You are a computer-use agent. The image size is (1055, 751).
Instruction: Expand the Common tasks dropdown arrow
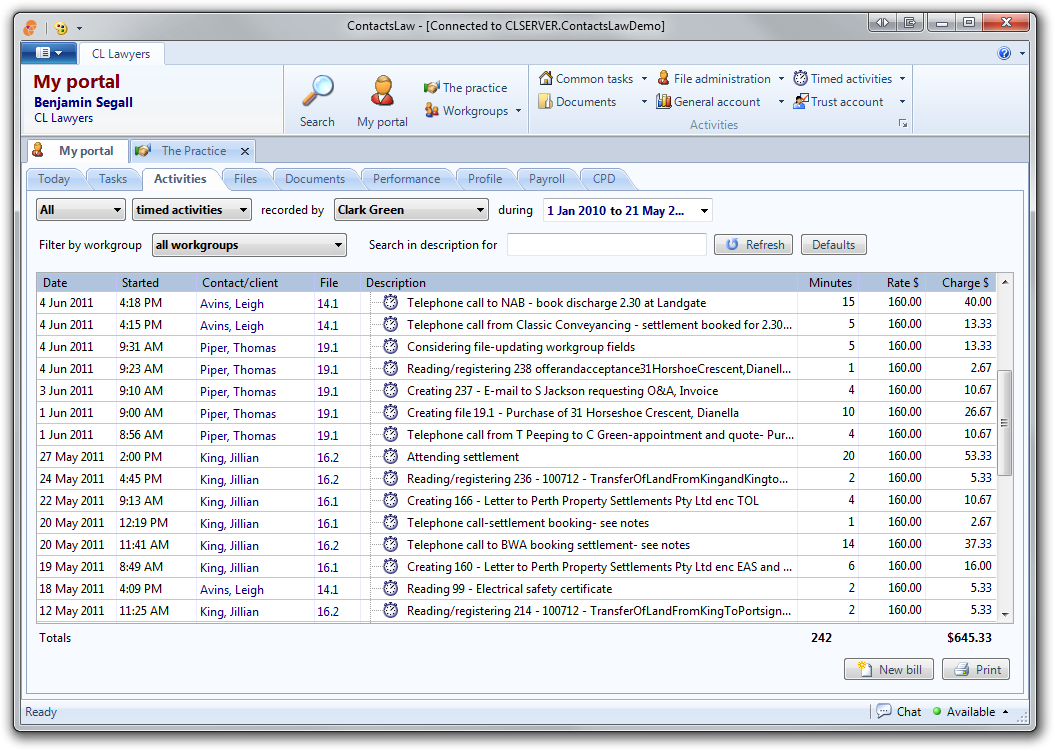pos(644,79)
